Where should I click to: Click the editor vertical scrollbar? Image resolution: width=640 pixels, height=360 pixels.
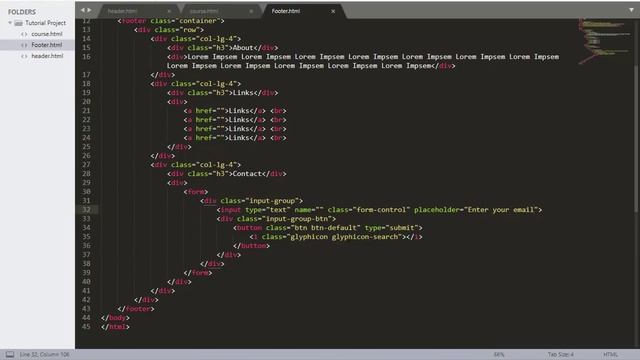pos(636,139)
